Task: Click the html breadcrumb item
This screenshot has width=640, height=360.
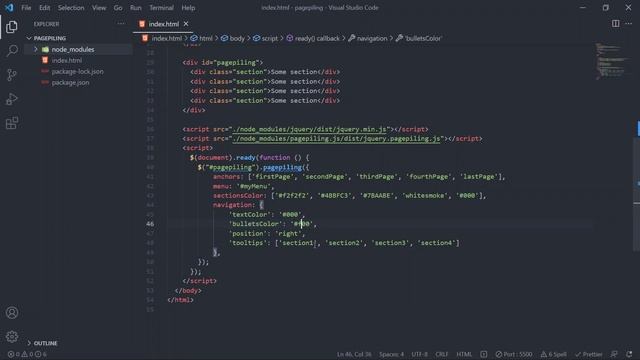Action: (x=202, y=38)
